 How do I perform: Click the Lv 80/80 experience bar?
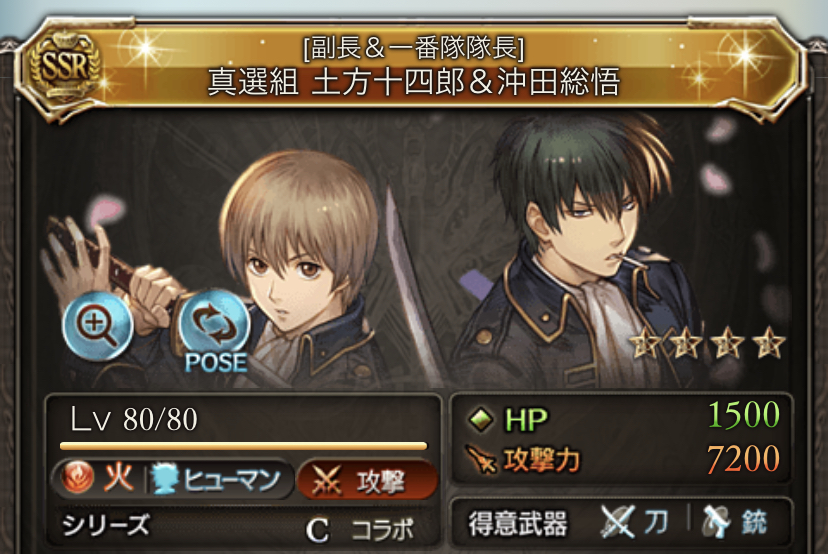(x=243, y=446)
